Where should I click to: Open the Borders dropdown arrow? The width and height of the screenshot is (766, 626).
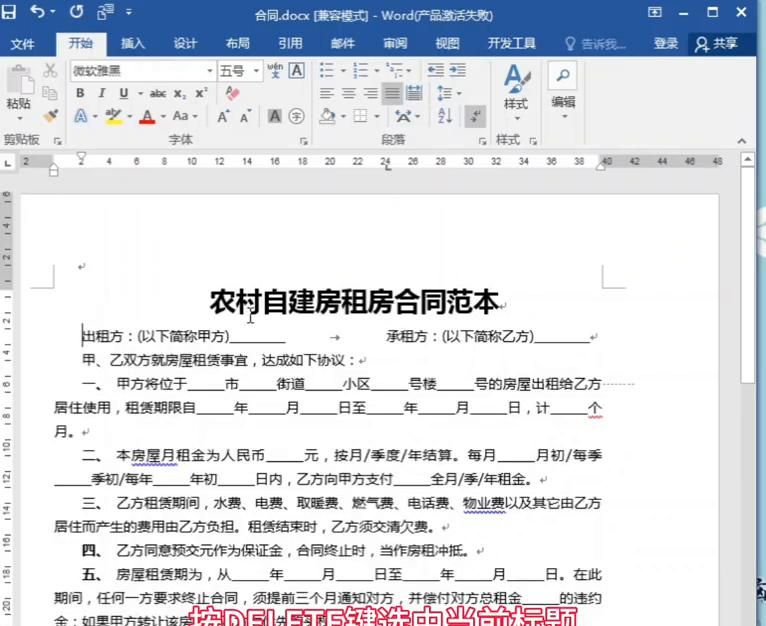click(x=377, y=117)
